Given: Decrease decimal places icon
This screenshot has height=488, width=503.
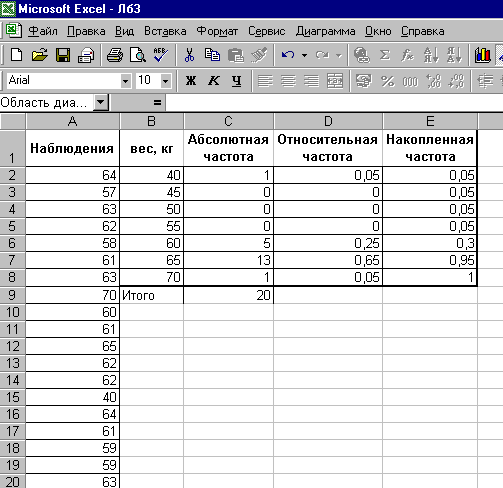Looking at the screenshot, I should (456, 81).
